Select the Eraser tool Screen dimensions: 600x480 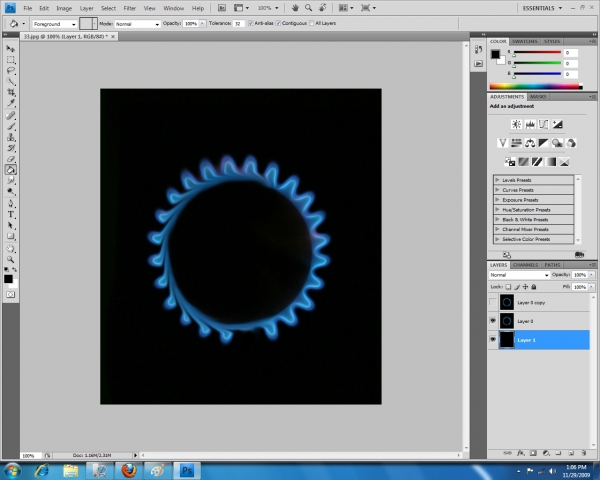(x=11, y=159)
